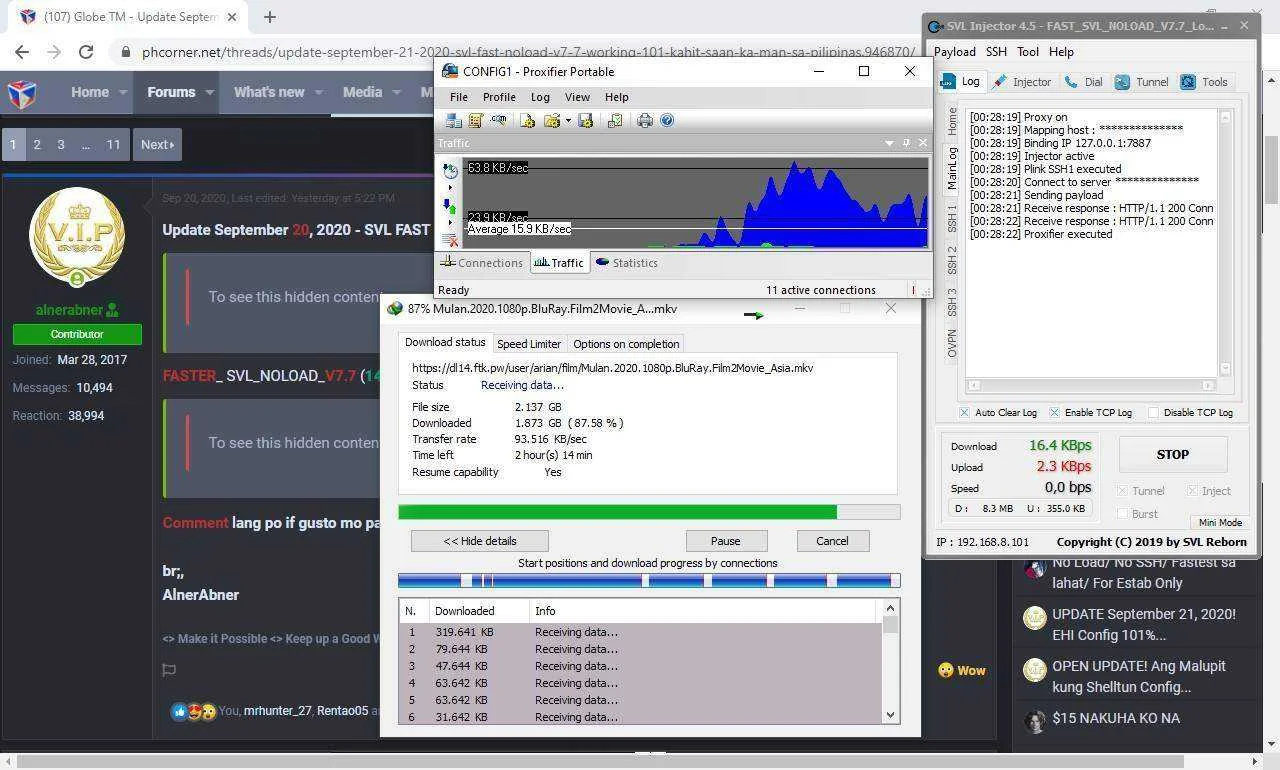
Task: Toggle the Tunnel checkbox in SVL Injector
Action: (x=1122, y=491)
